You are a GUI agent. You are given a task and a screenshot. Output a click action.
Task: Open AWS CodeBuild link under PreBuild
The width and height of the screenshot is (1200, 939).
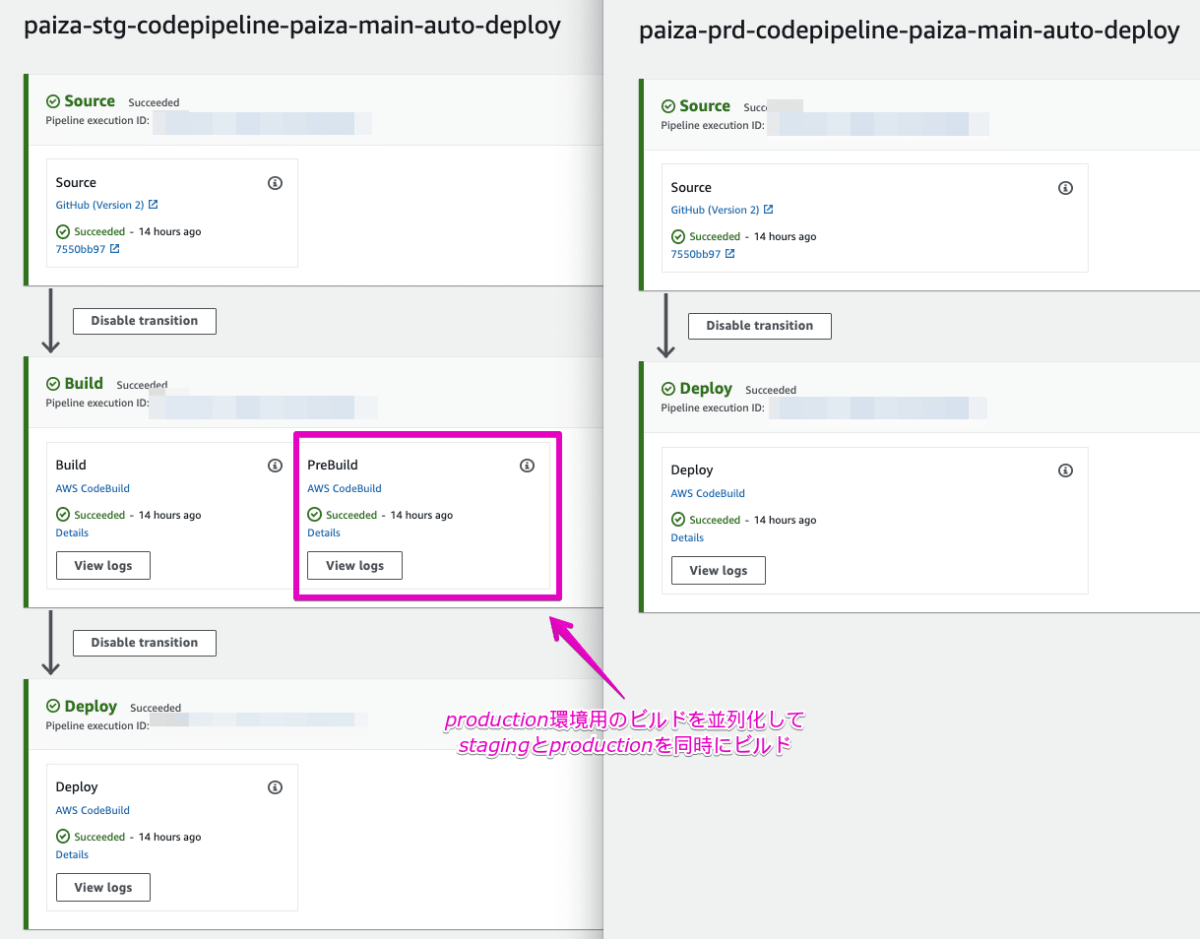tap(344, 489)
